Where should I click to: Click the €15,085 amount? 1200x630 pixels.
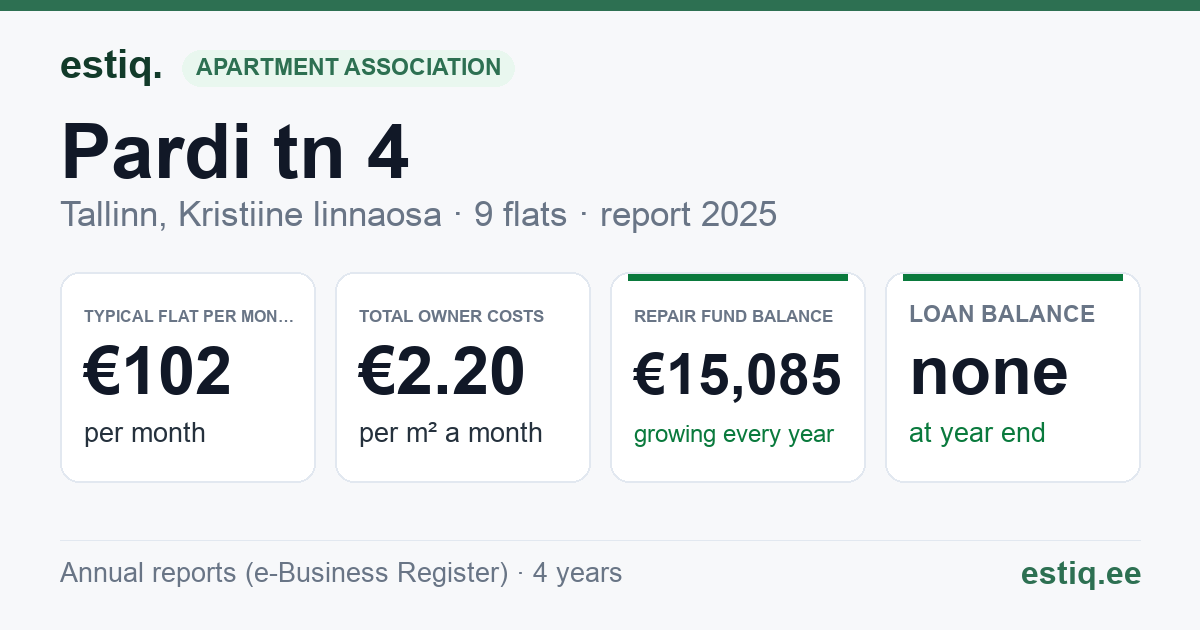pyautogui.click(x=738, y=376)
